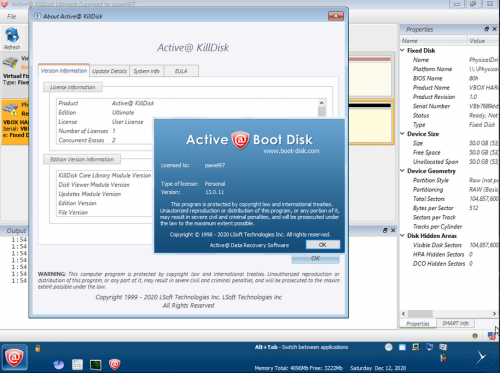Collapse the Disk Hidden Areas property group

click(x=402, y=236)
